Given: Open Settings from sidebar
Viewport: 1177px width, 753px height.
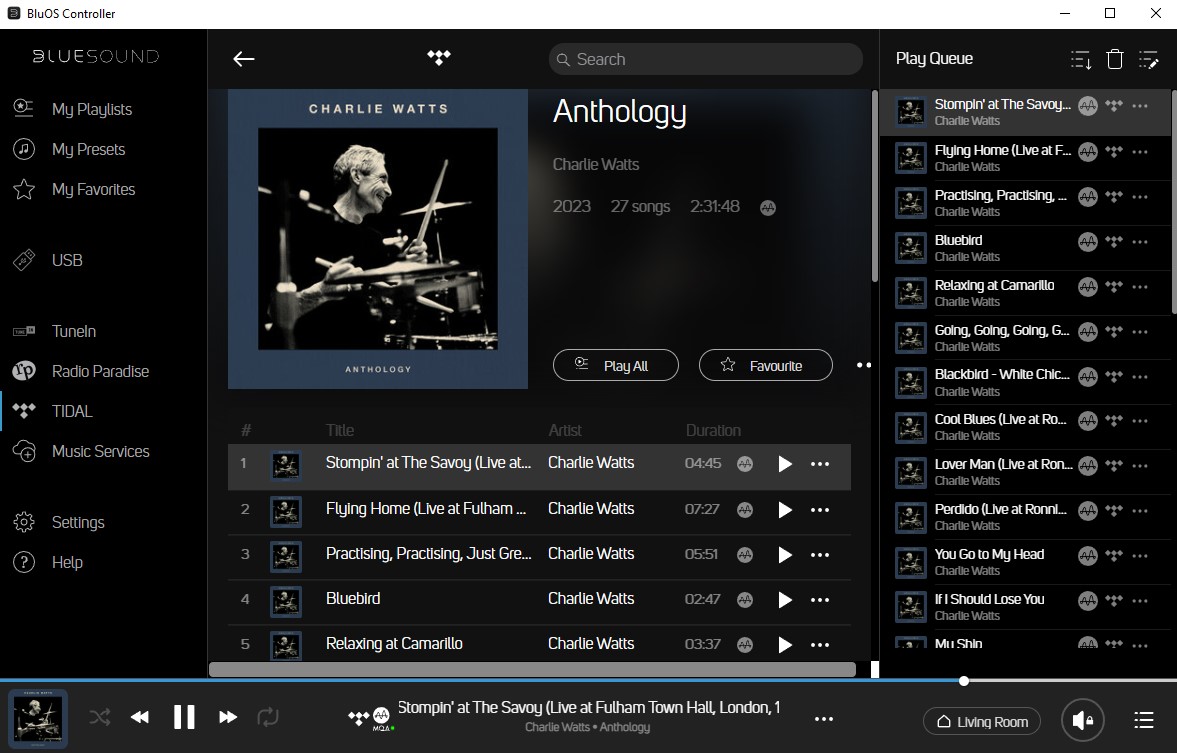Looking at the screenshot, I should tap(77, 522).
